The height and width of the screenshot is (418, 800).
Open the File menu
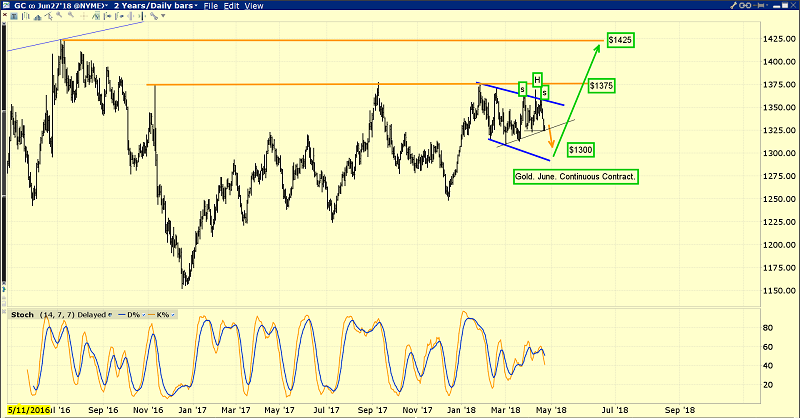pos(210,6)
